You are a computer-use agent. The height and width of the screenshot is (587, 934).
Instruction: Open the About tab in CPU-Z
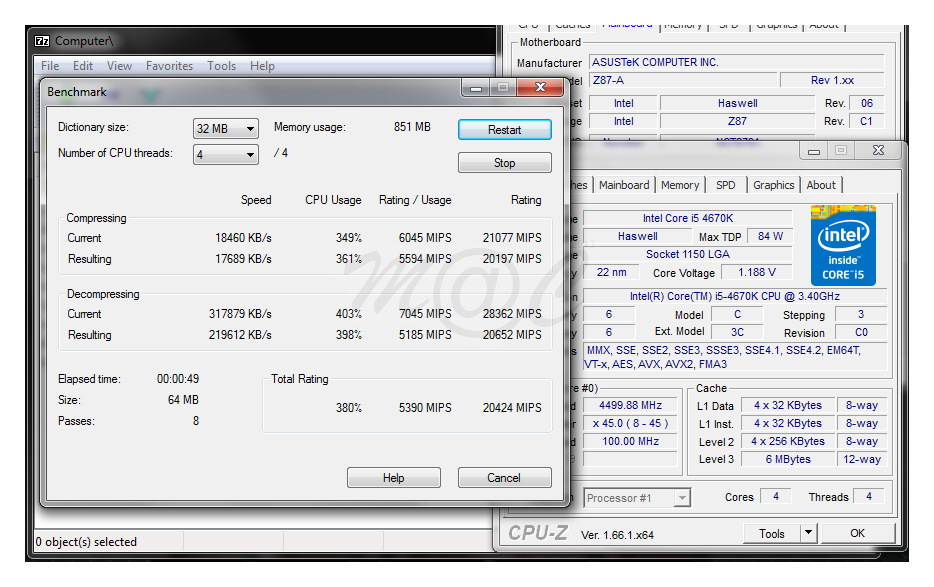point(821,185)
